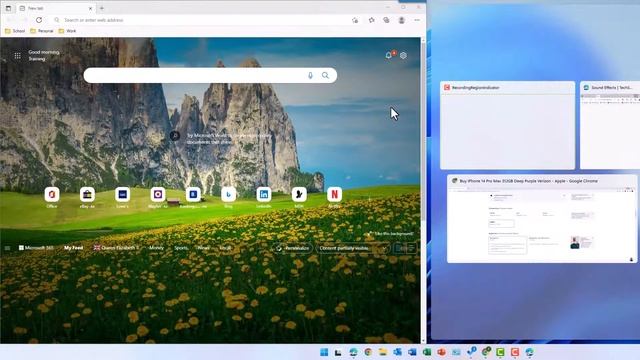Screen dimensions: 640x360
Task: Select the Queen Elizabeth II feed tab
Action: [x=116, y=248]
